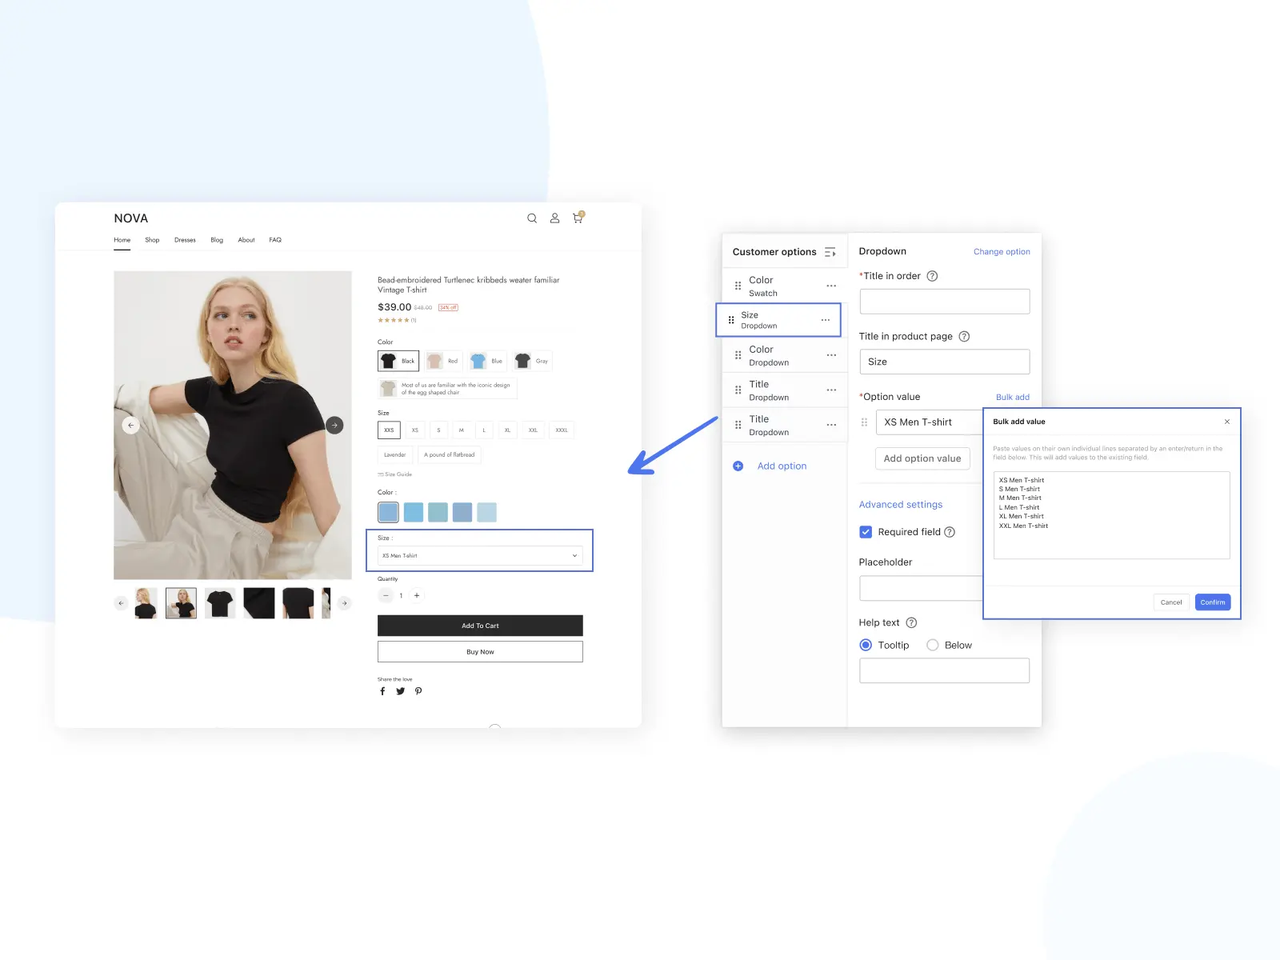Open the shopping cart icon
Viewport: 1280px width, 960px height.
tap(577, 218)
